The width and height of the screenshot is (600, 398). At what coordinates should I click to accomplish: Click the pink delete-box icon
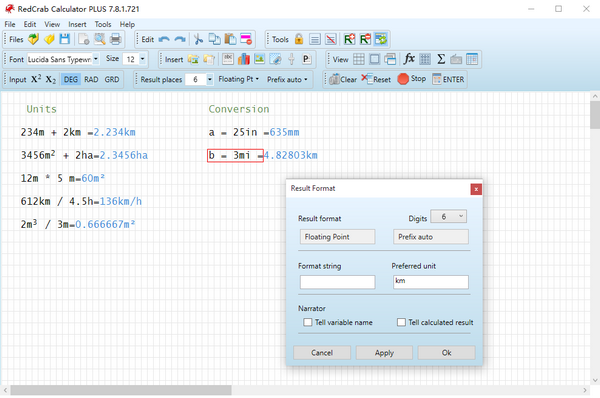point(246,39)
